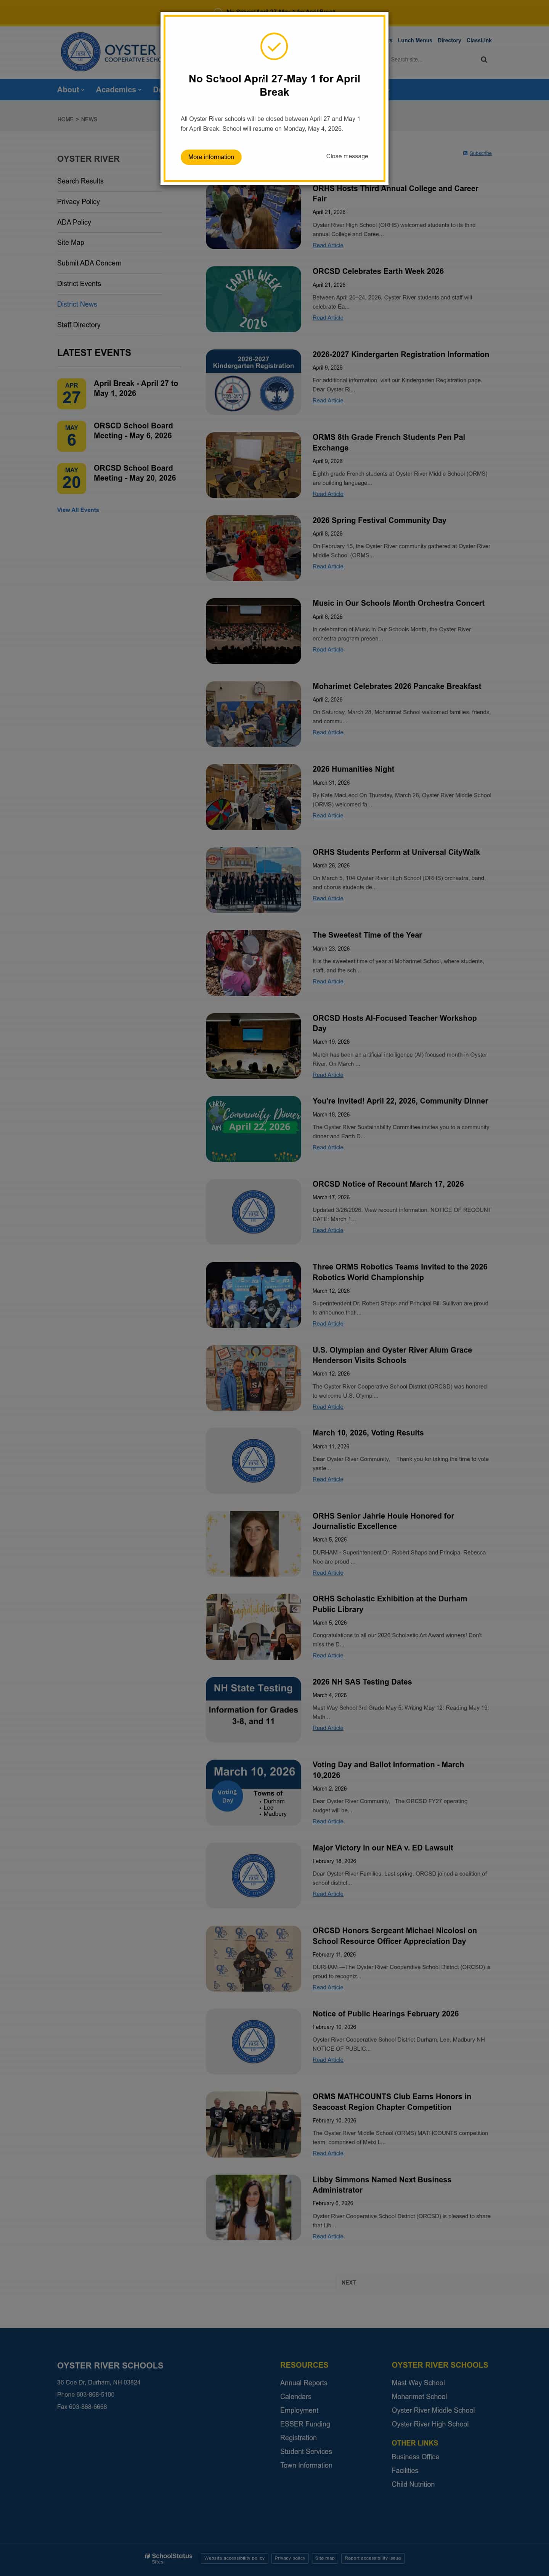
Task: Open Mast Way School footer link
Action: tap(418, 2383)
